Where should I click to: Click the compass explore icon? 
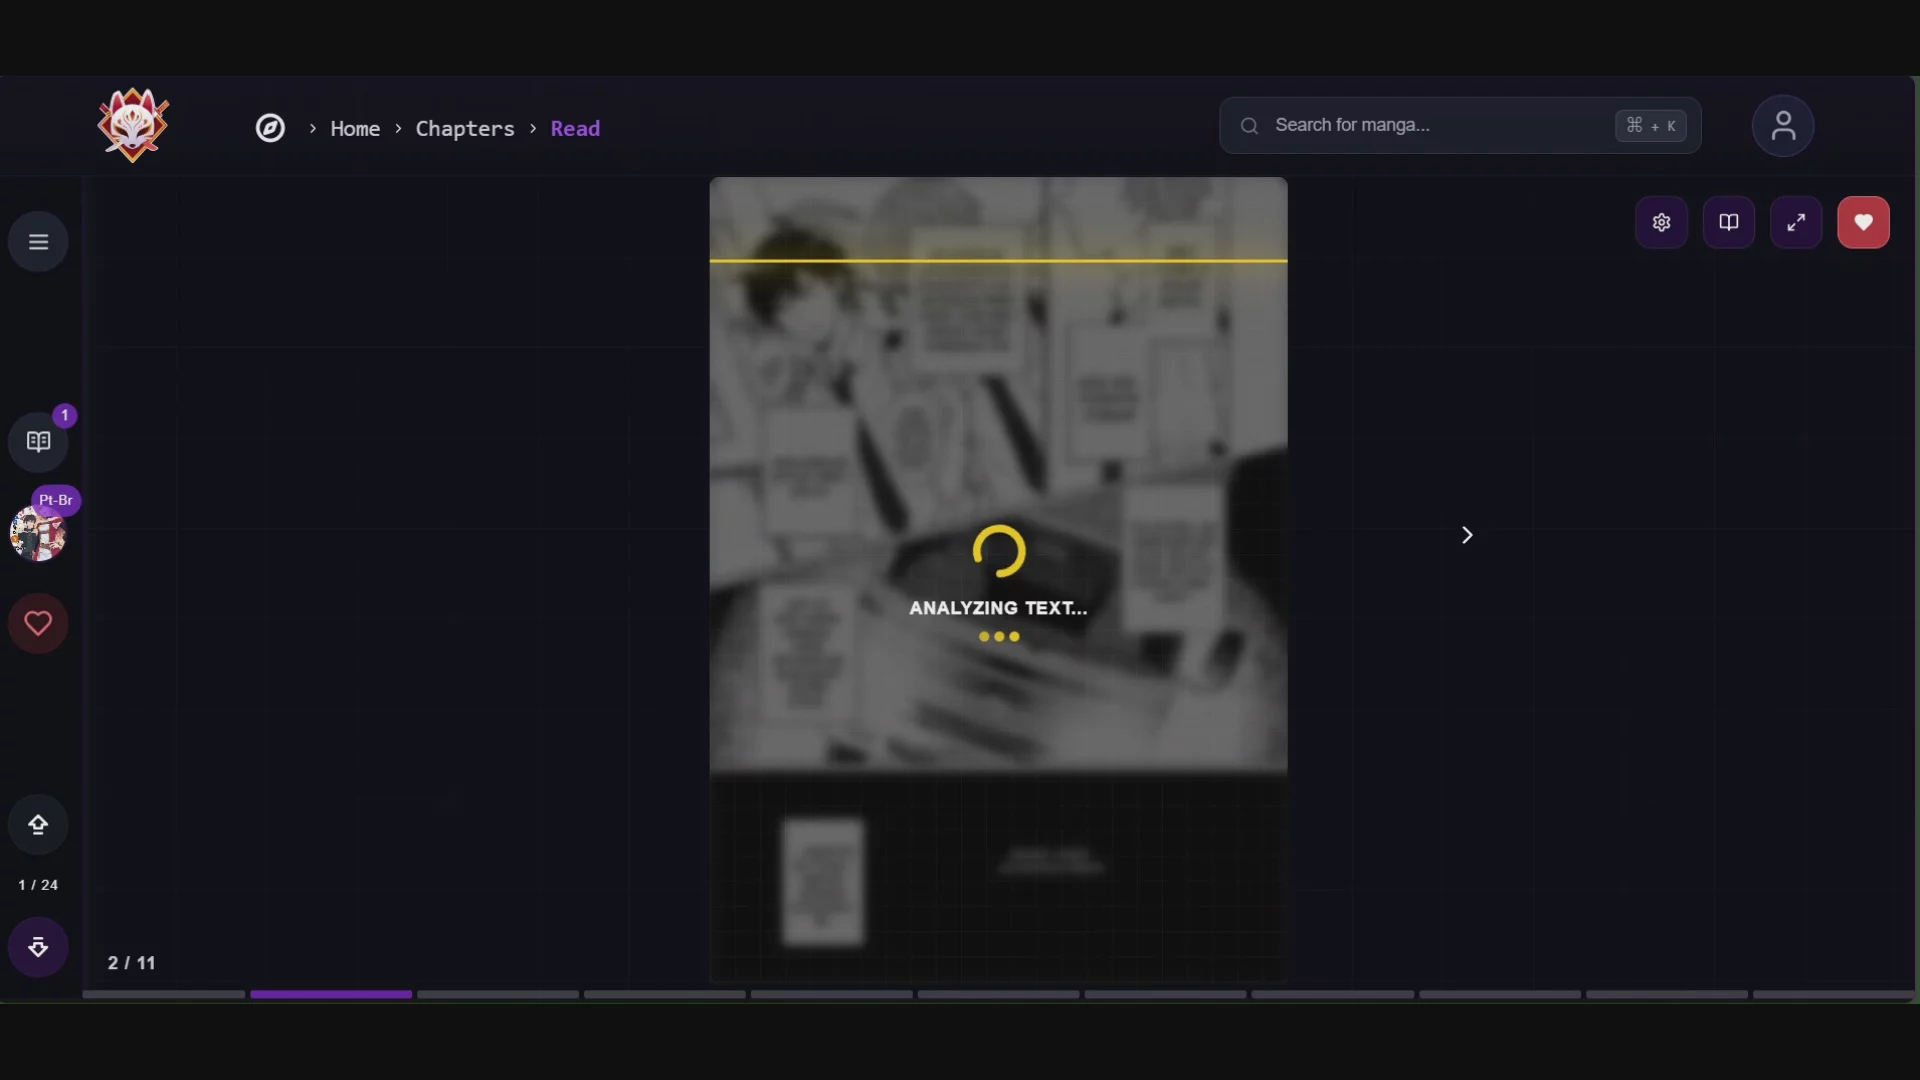point(270,128)
